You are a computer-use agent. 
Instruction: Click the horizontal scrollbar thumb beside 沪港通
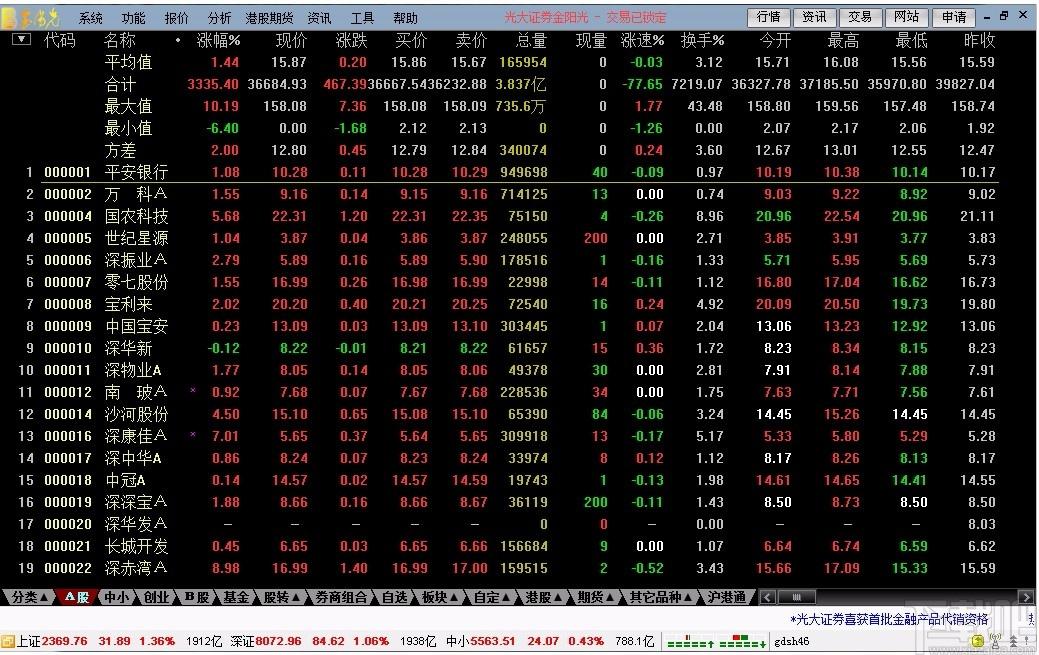[797, 597]
